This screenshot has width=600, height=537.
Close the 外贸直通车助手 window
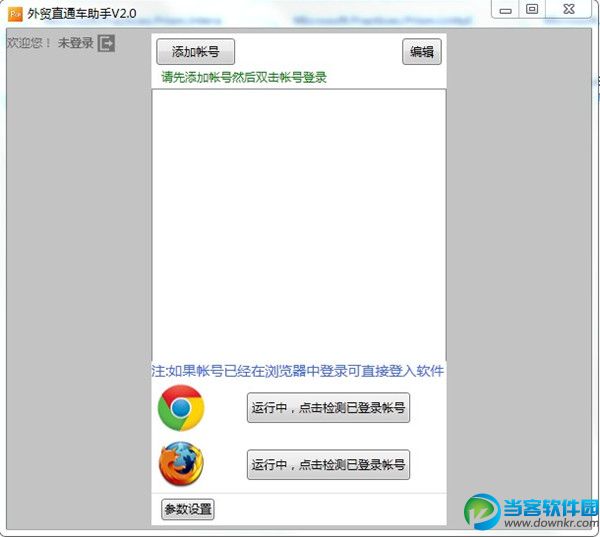(x=569, y=10)
